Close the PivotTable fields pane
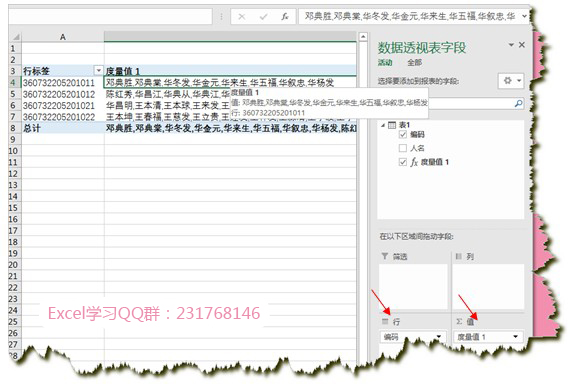 click(522, 45)
